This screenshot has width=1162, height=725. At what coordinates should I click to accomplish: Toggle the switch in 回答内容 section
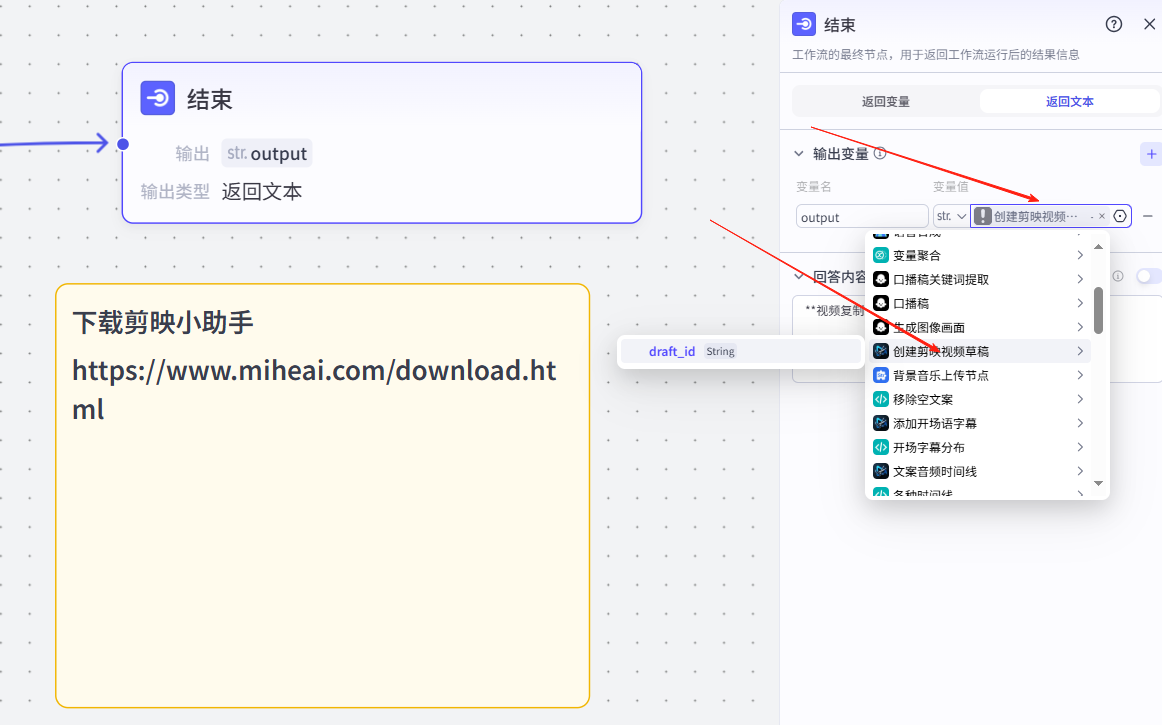[x=1148, y=276]
